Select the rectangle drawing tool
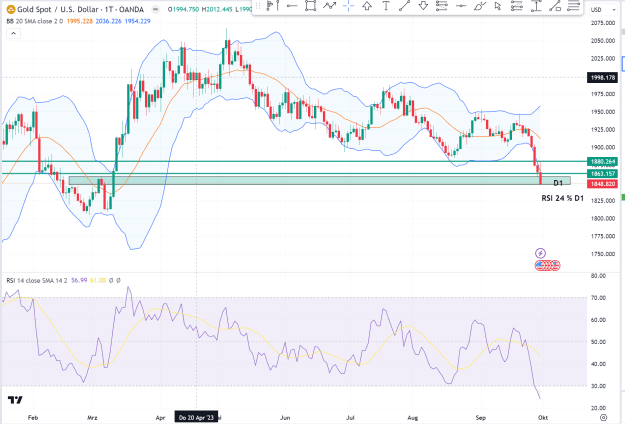The height and width of the screenshot is (424, 625). (x=311, y=6)
